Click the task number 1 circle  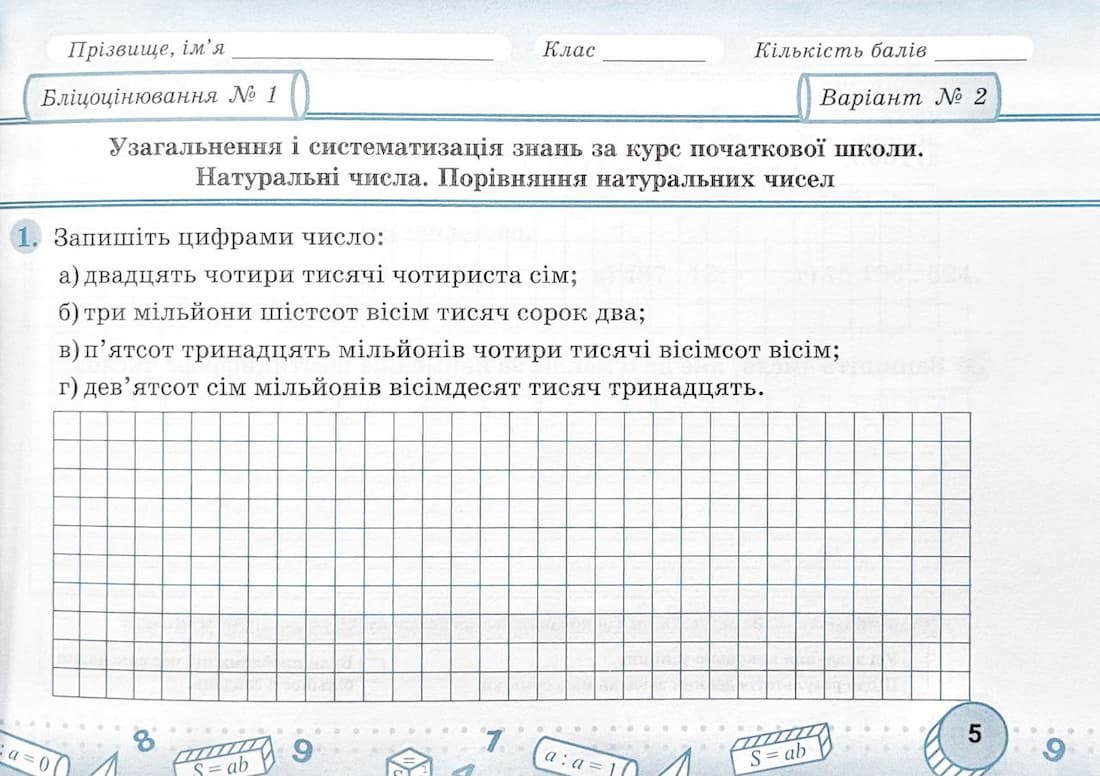[x=26, y=237]
